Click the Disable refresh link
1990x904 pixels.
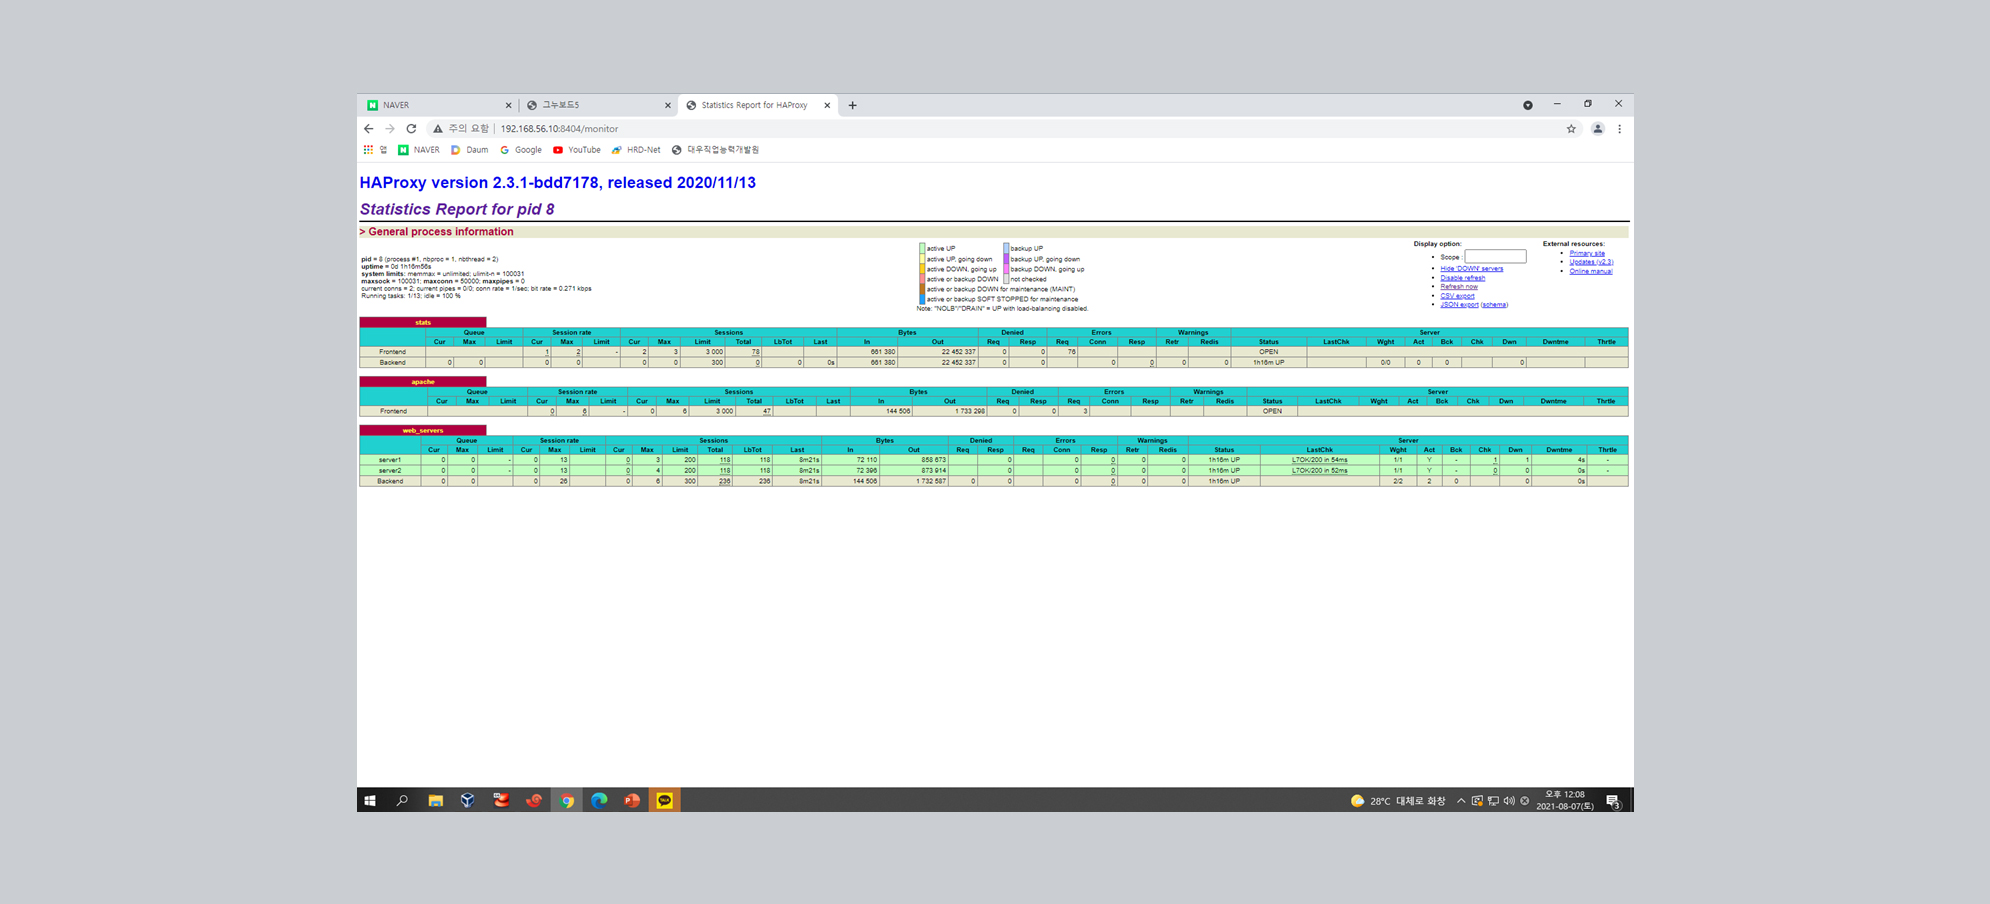(1462, 278)
